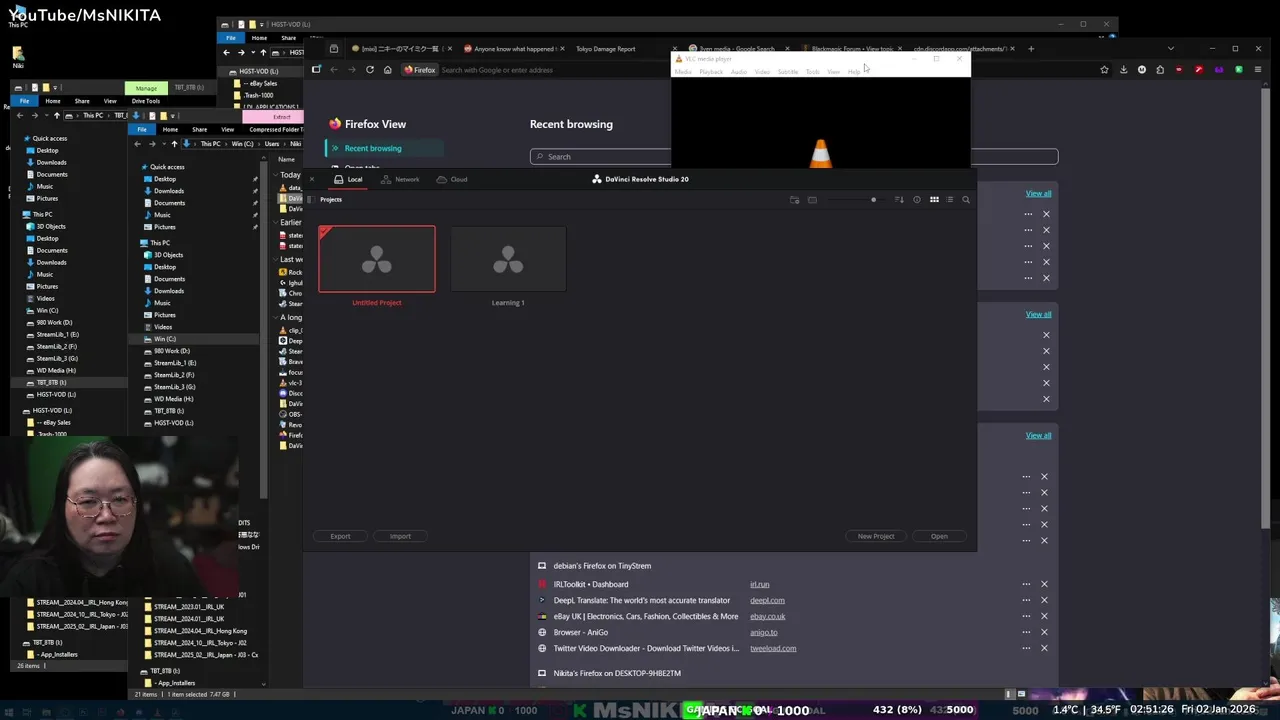Close DaVinci Resolve Project Manager with X

click(312, 179)
